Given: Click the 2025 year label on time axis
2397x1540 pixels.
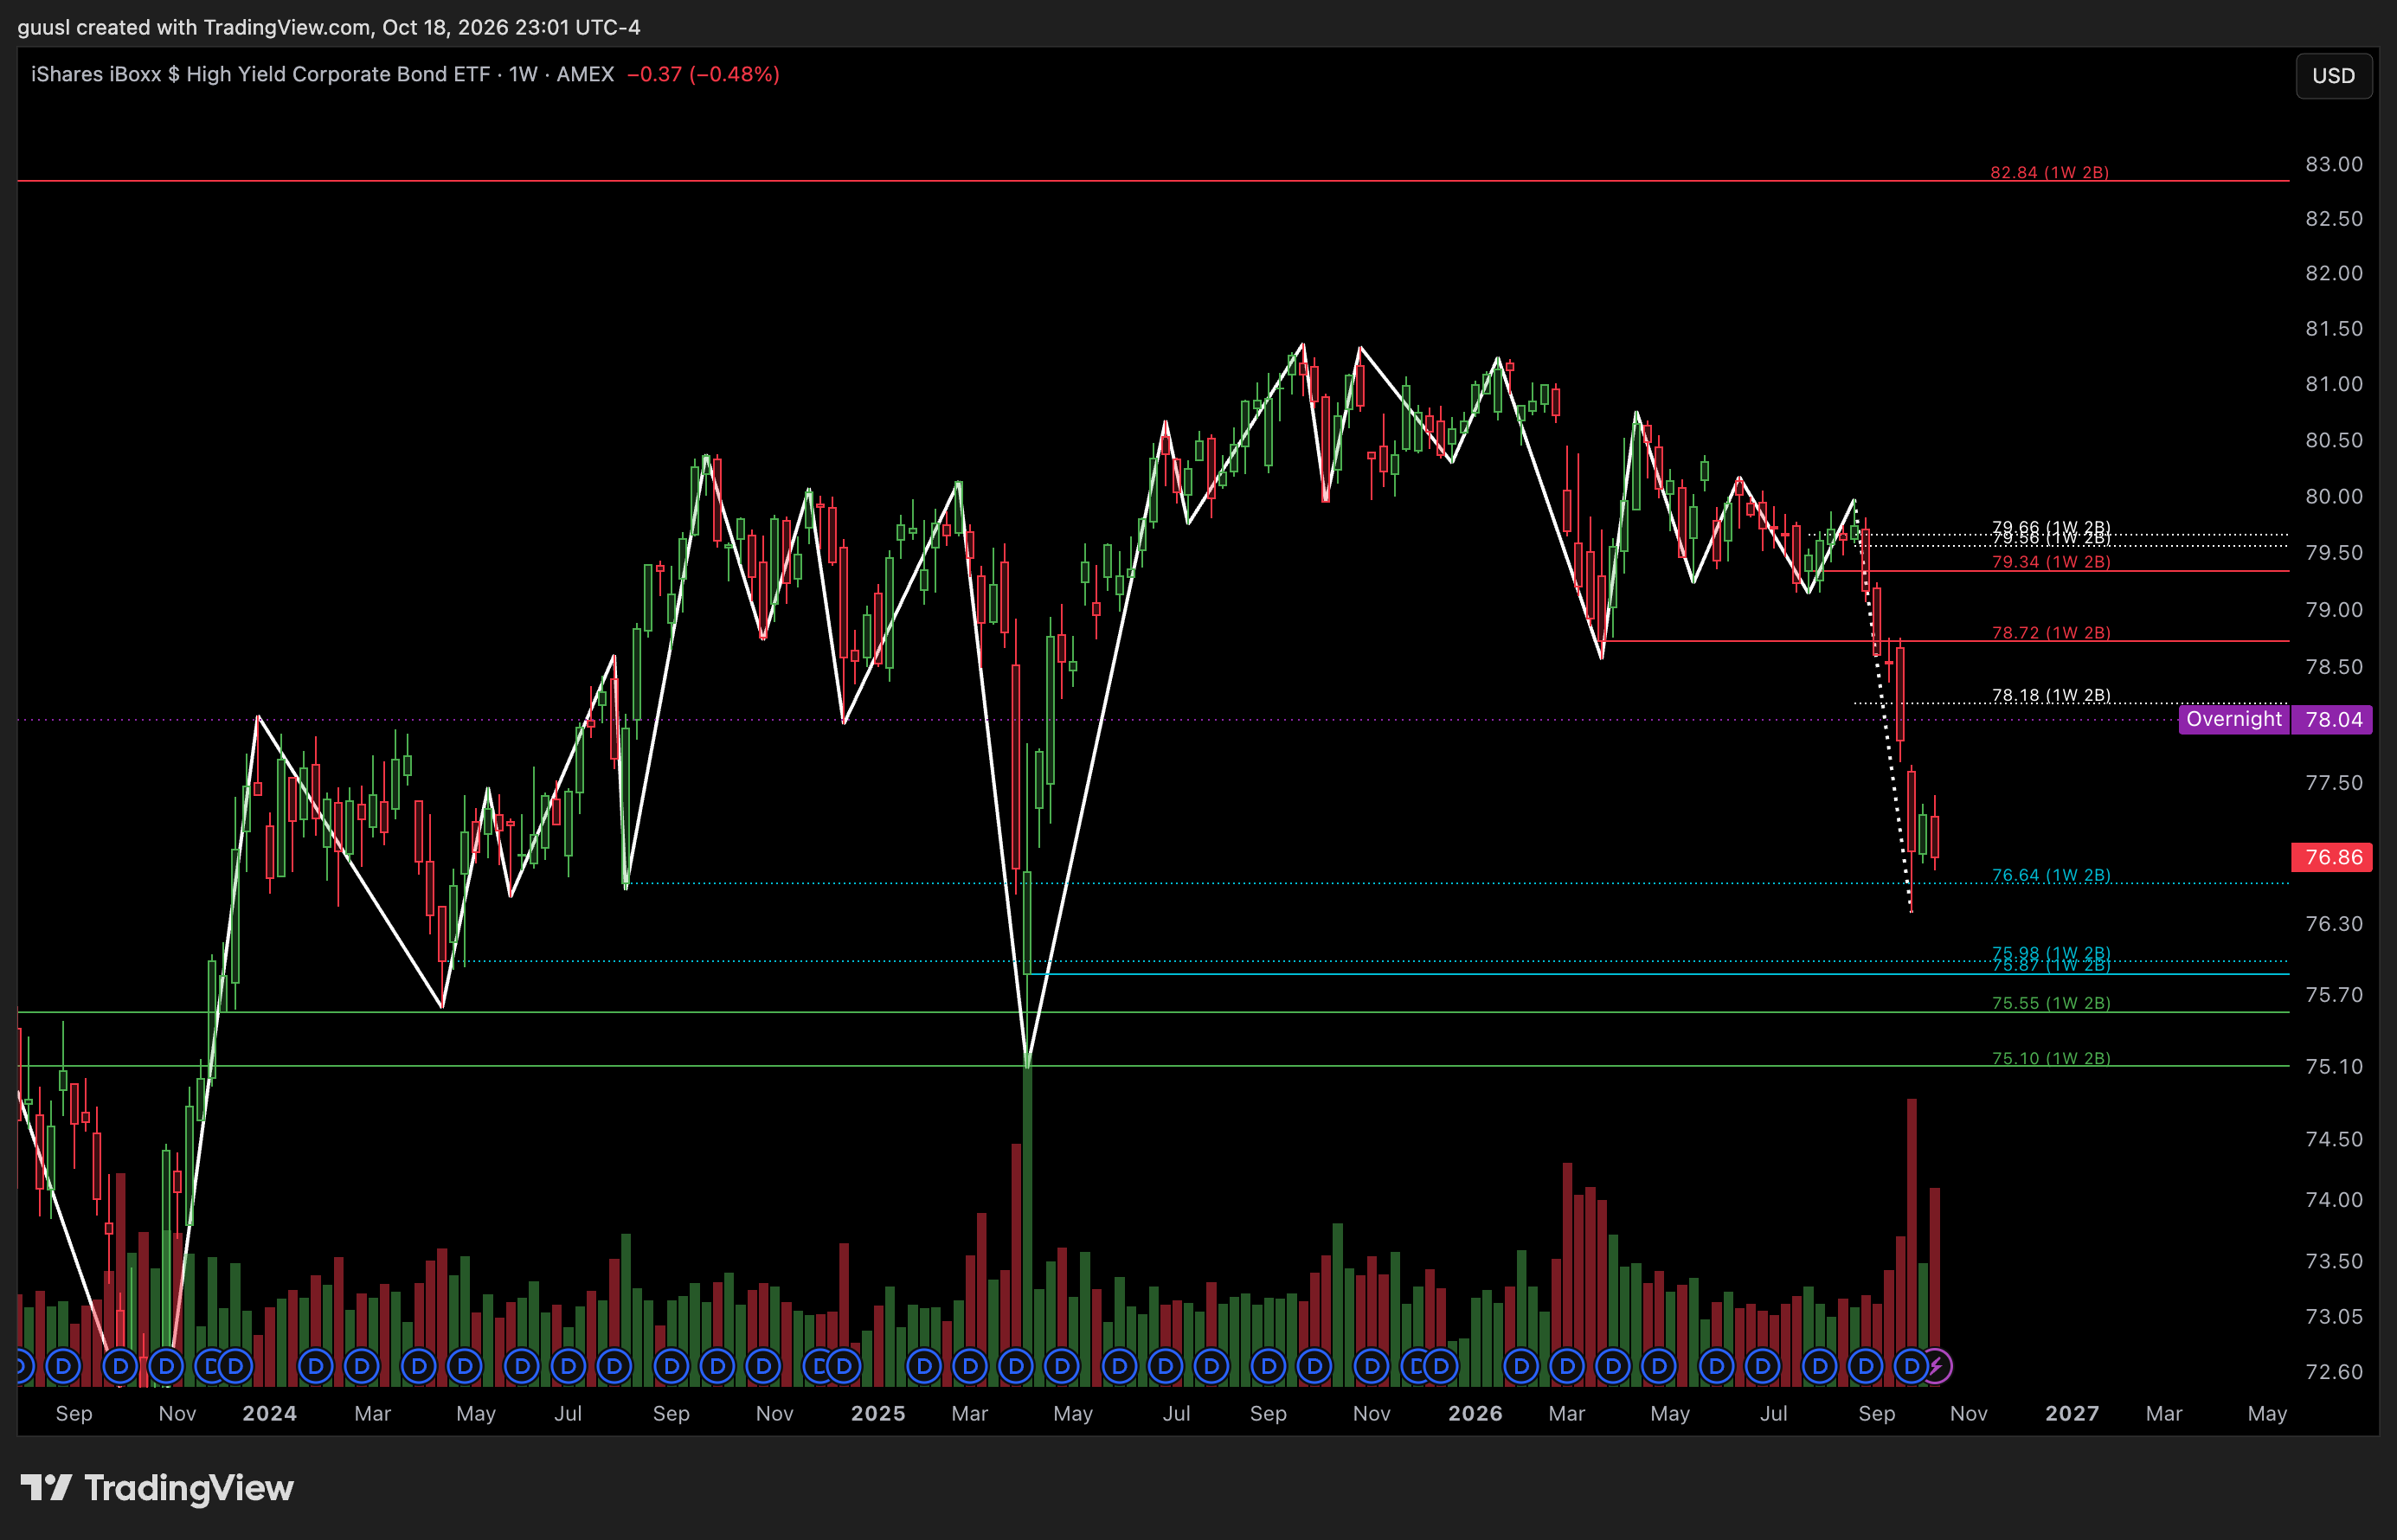Looking at the screenshot, I should pos(878,1413).
